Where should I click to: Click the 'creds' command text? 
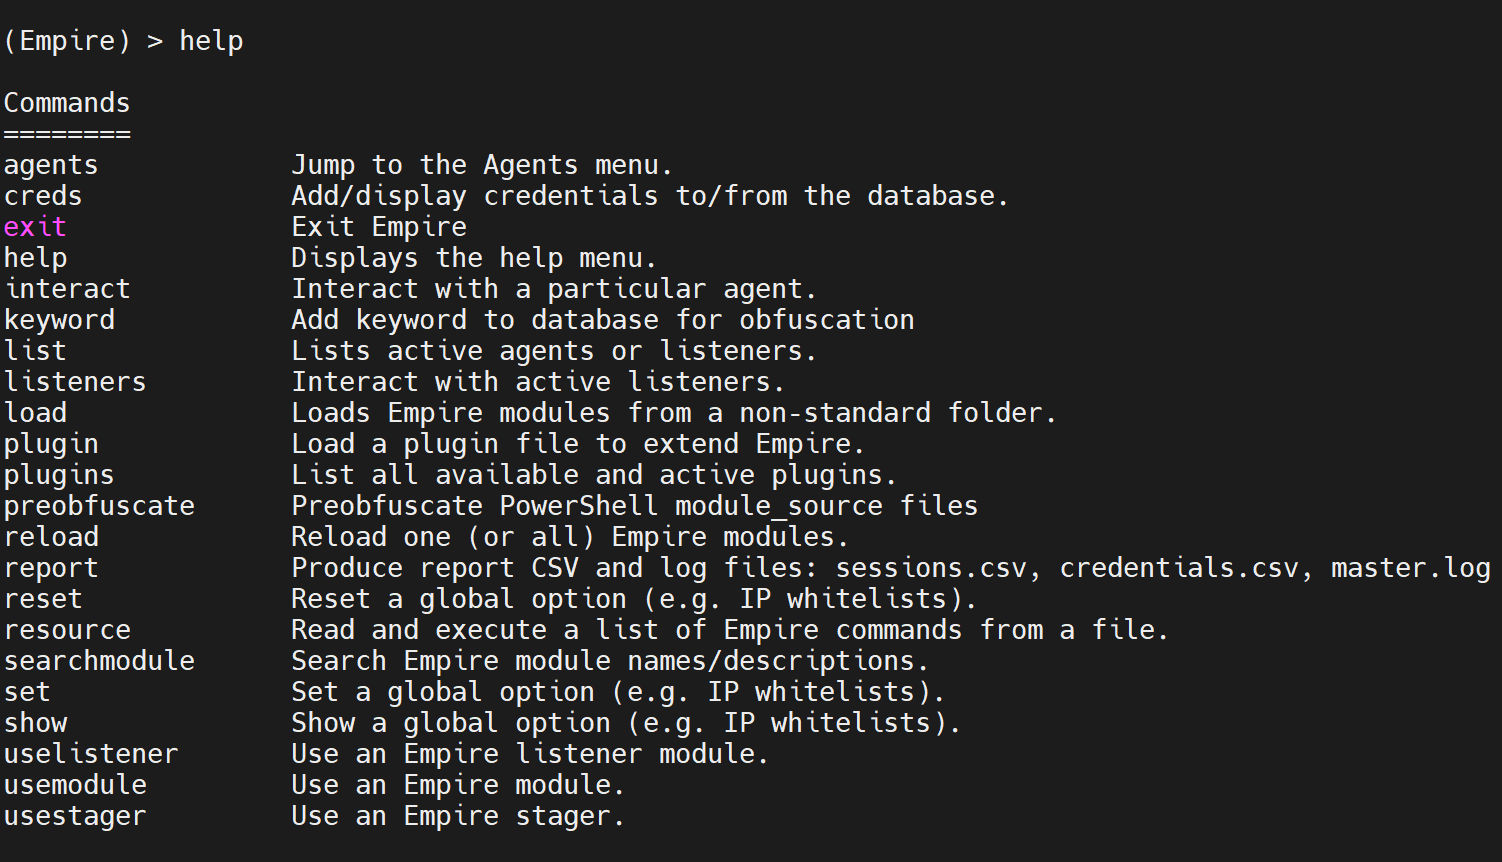coord(43,196)
